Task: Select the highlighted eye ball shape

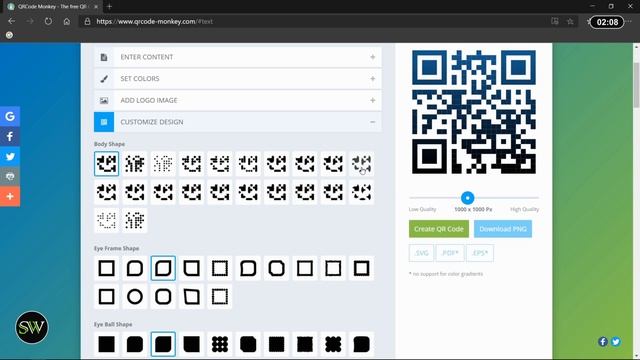Action: click(x=163, y=344)
